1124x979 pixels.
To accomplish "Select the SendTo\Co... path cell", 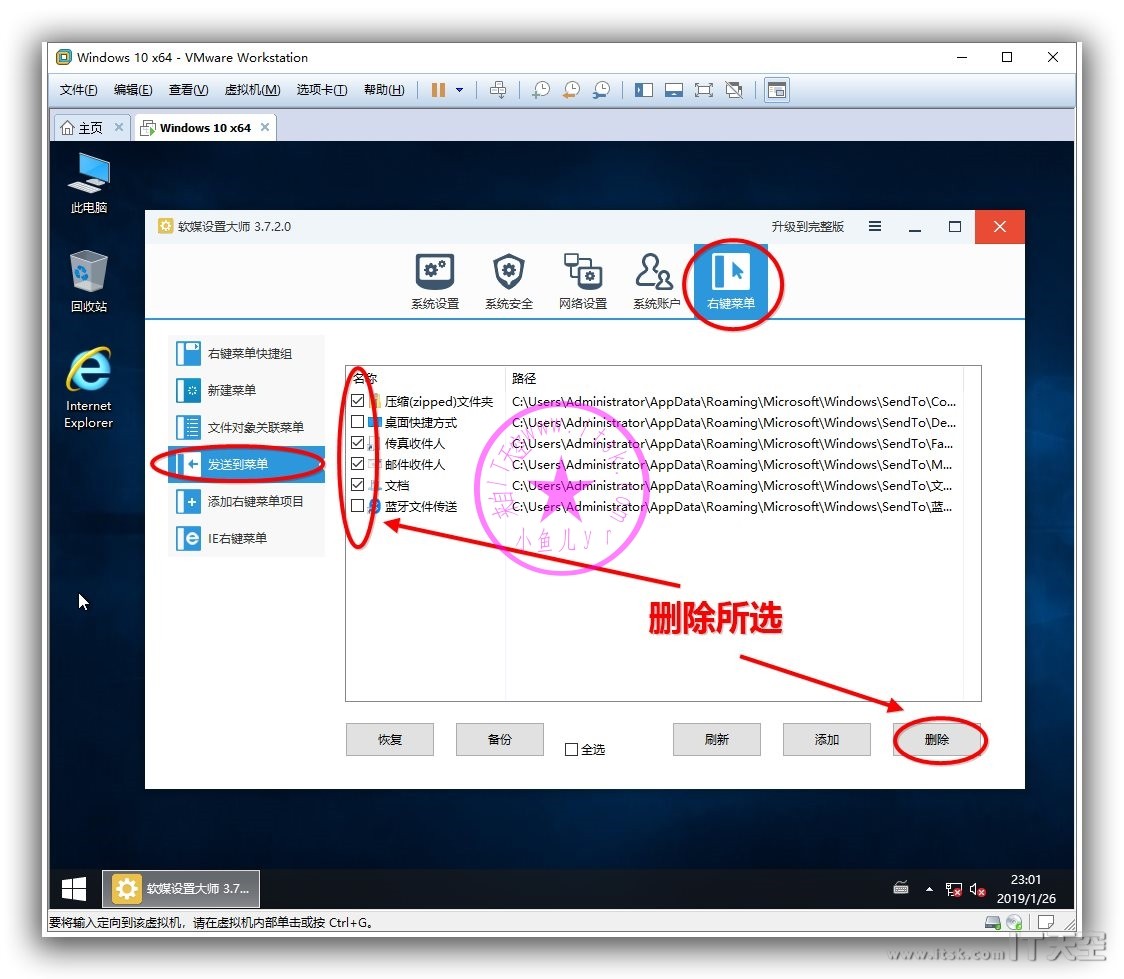I will 734,401.
